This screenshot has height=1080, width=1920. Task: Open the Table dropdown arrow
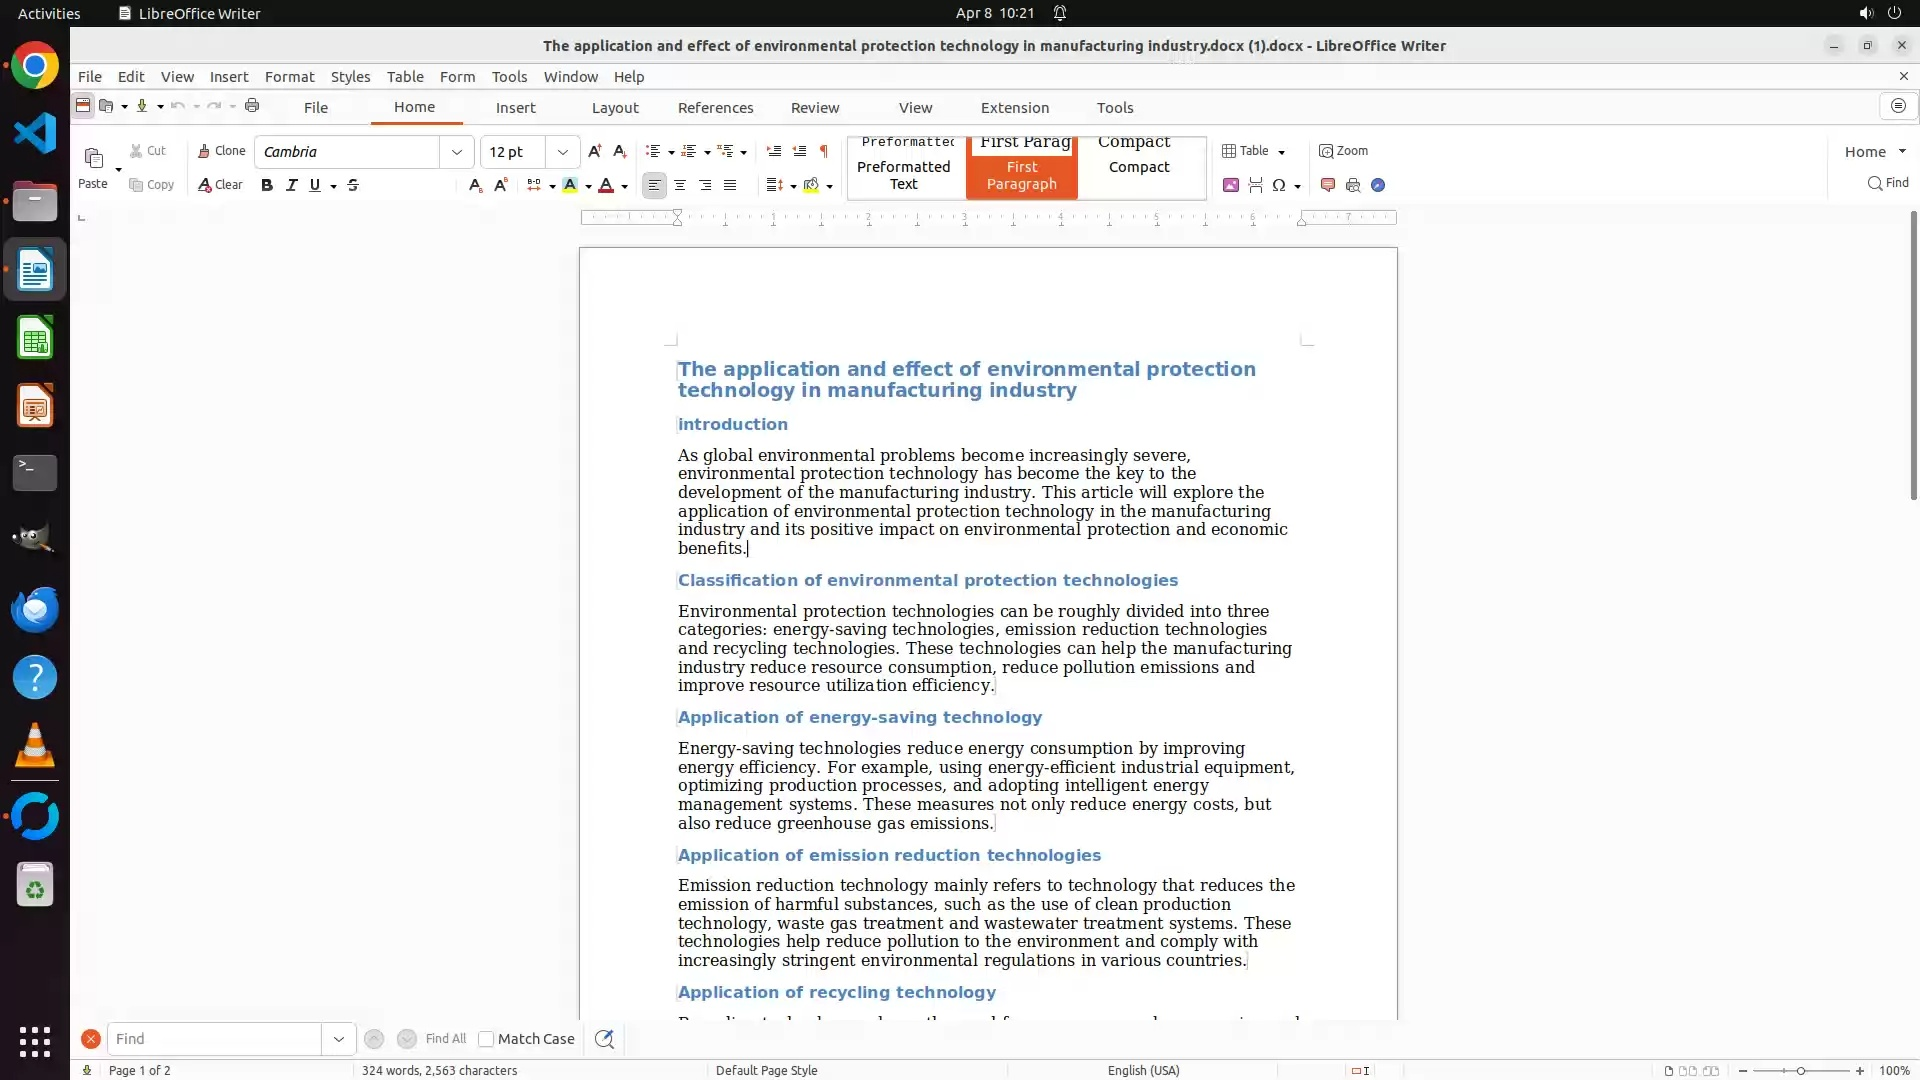coord(1281,152)
